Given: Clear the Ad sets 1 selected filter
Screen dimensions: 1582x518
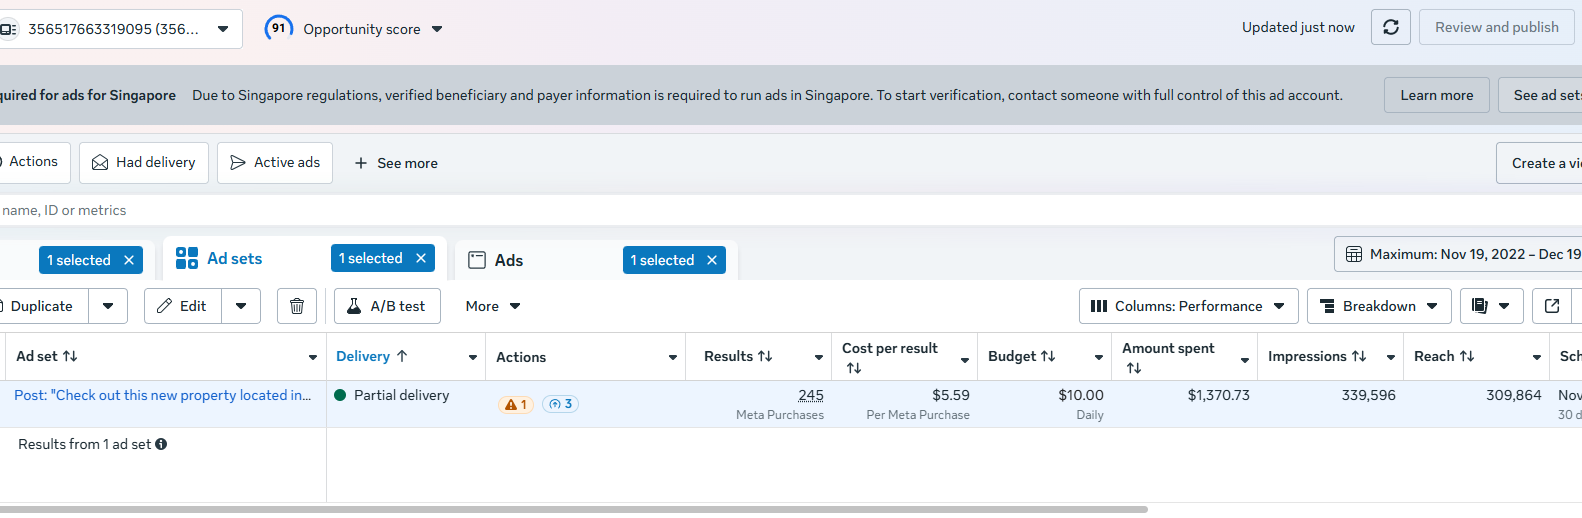Looking at the screenshot, I should click(421, 258).
